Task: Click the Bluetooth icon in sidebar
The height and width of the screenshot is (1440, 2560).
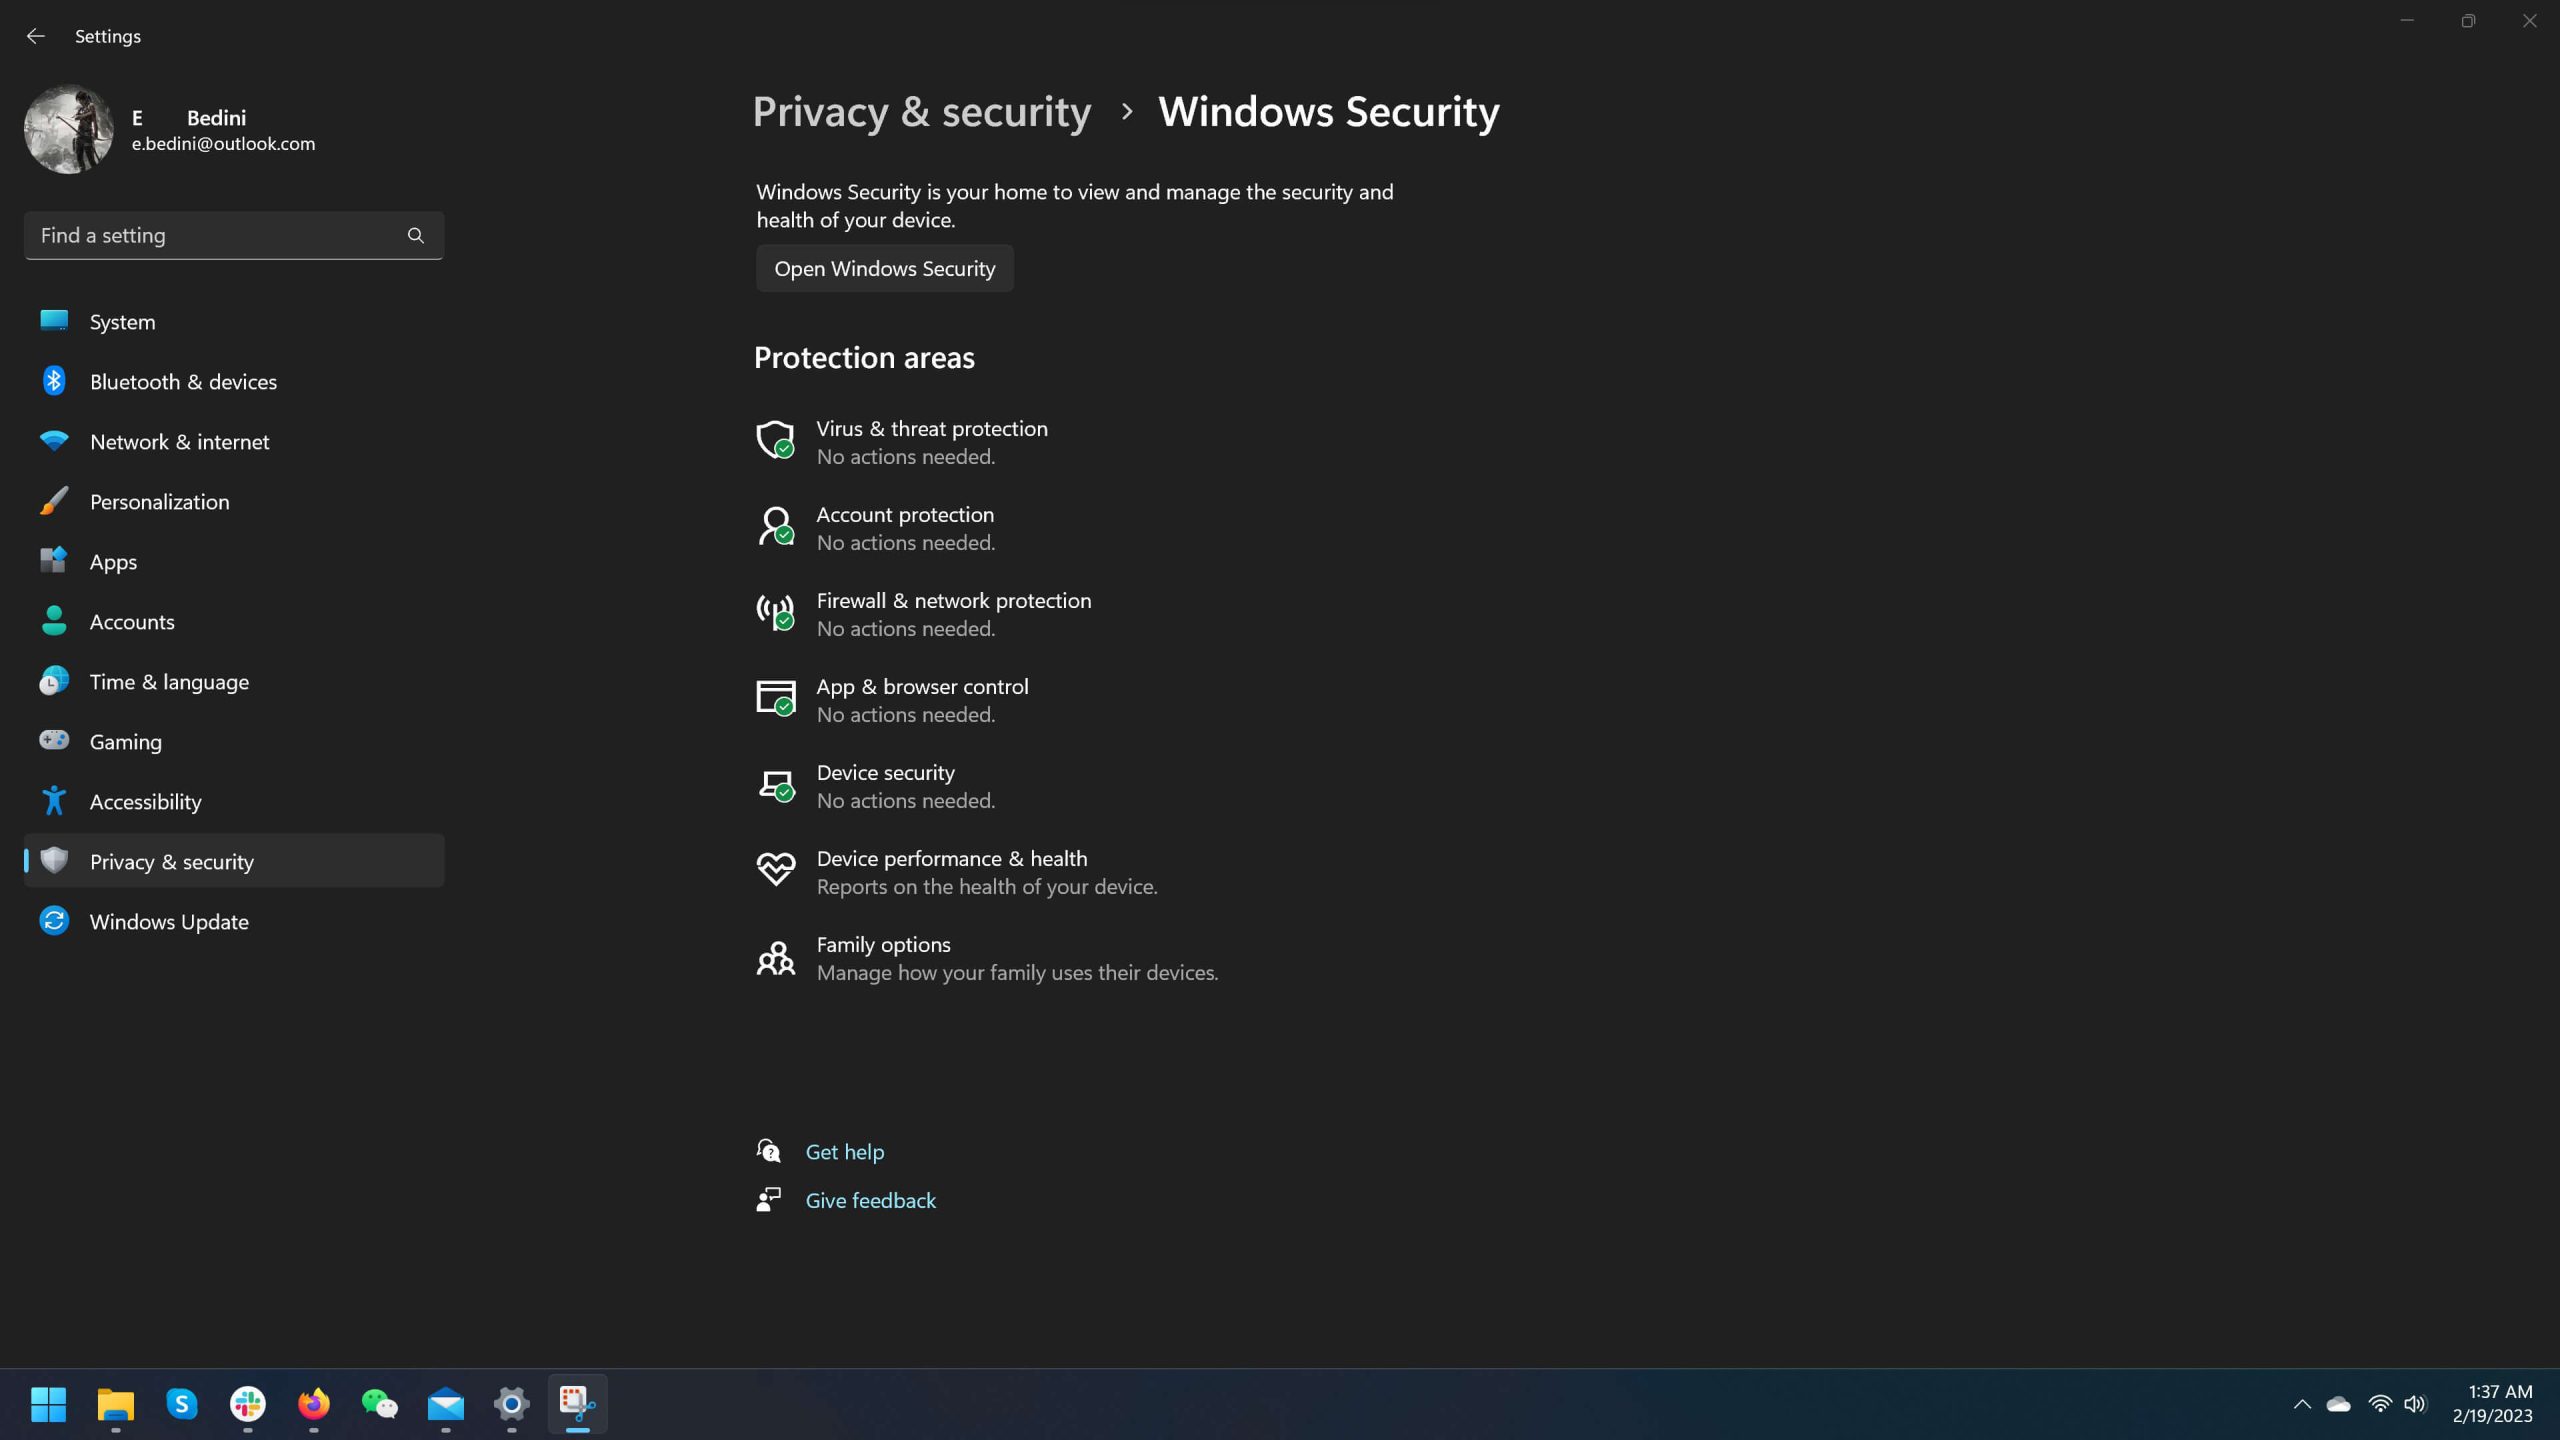Action: point(54,380)
